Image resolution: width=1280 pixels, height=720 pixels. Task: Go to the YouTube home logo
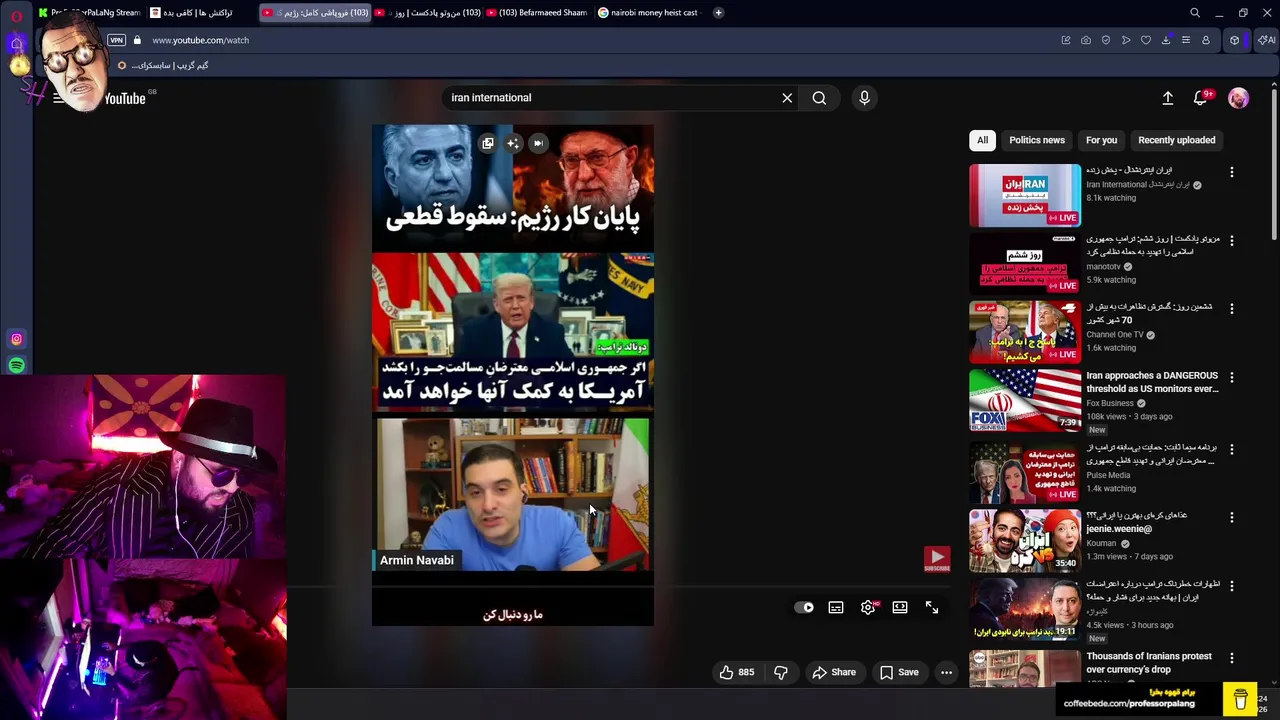124,98
